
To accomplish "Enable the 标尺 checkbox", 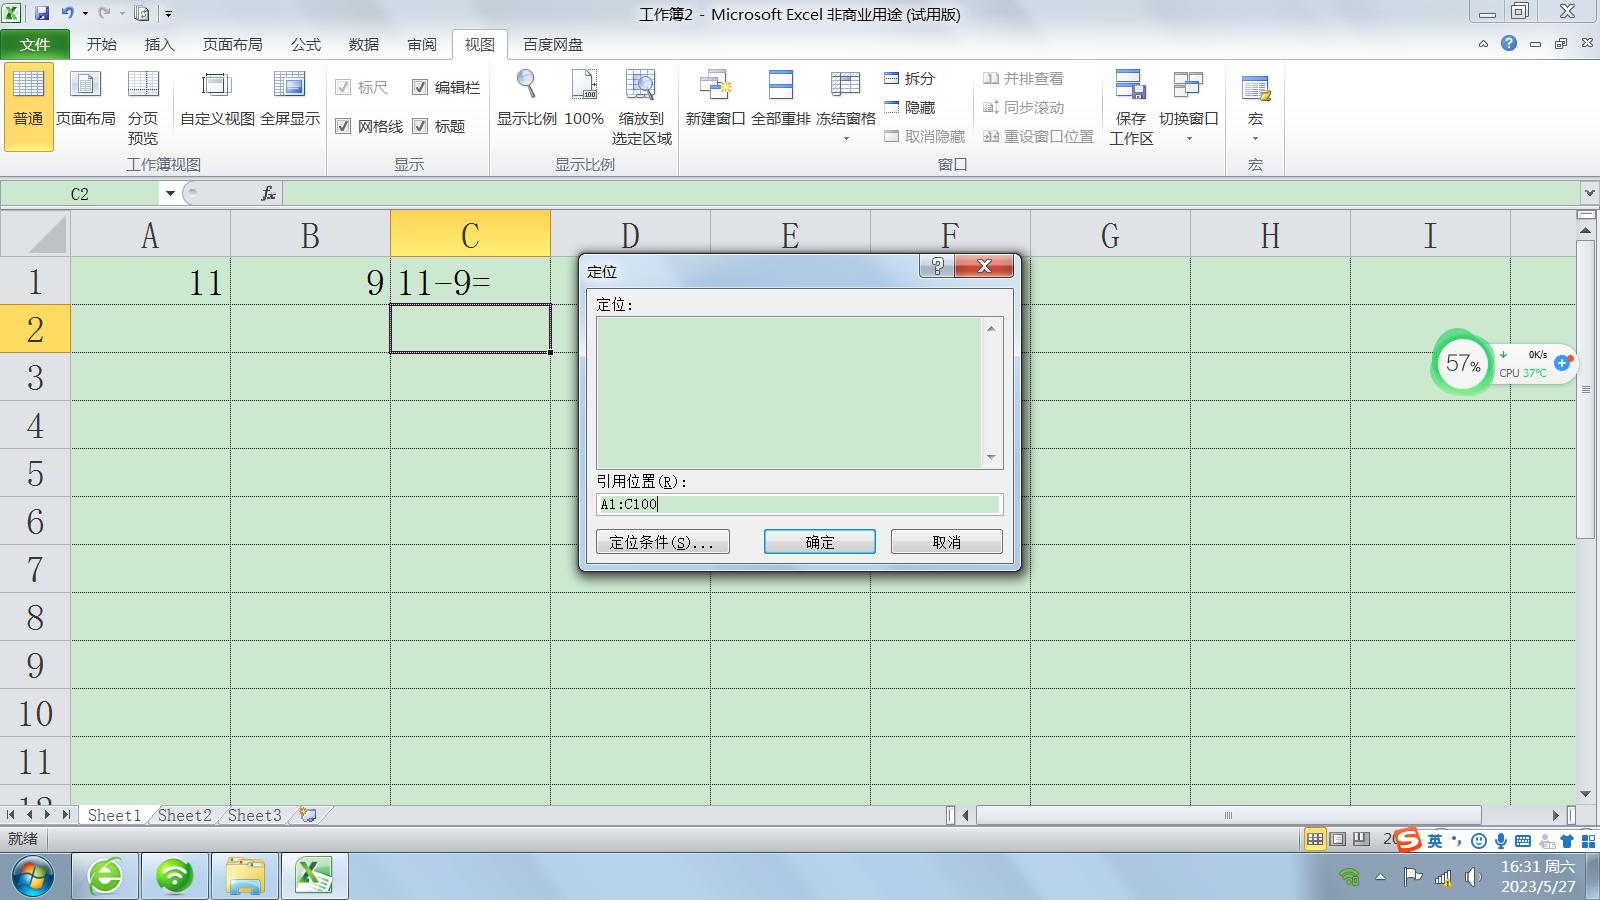I will coord(341,88).
